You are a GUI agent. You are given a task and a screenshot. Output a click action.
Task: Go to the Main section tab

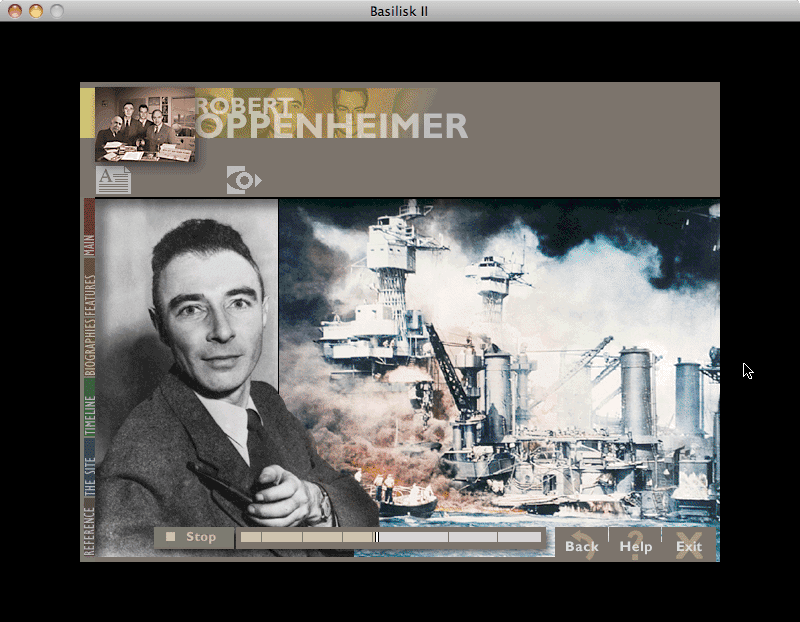89,244
